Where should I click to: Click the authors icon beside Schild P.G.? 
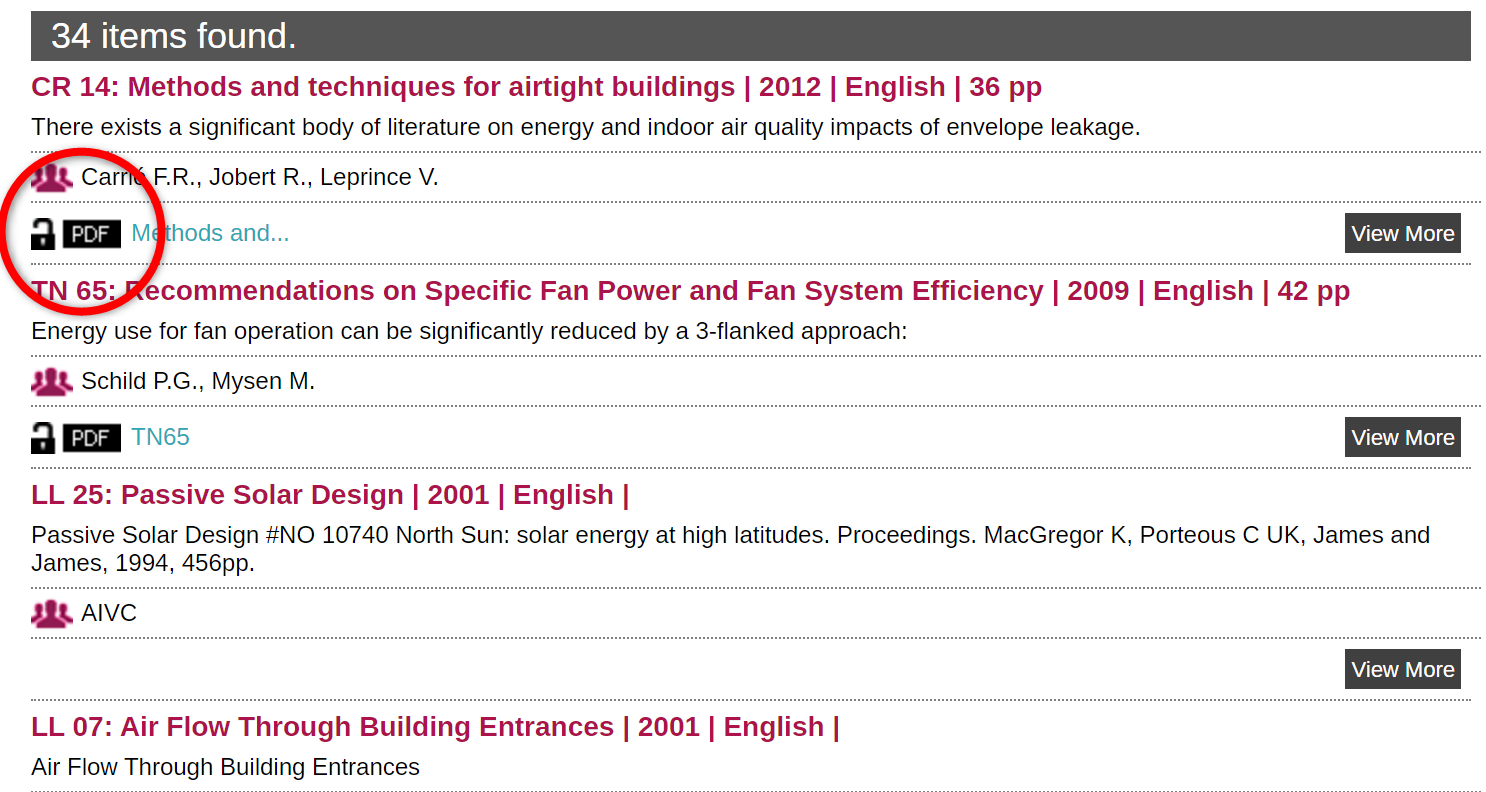[x=52, y=382]
